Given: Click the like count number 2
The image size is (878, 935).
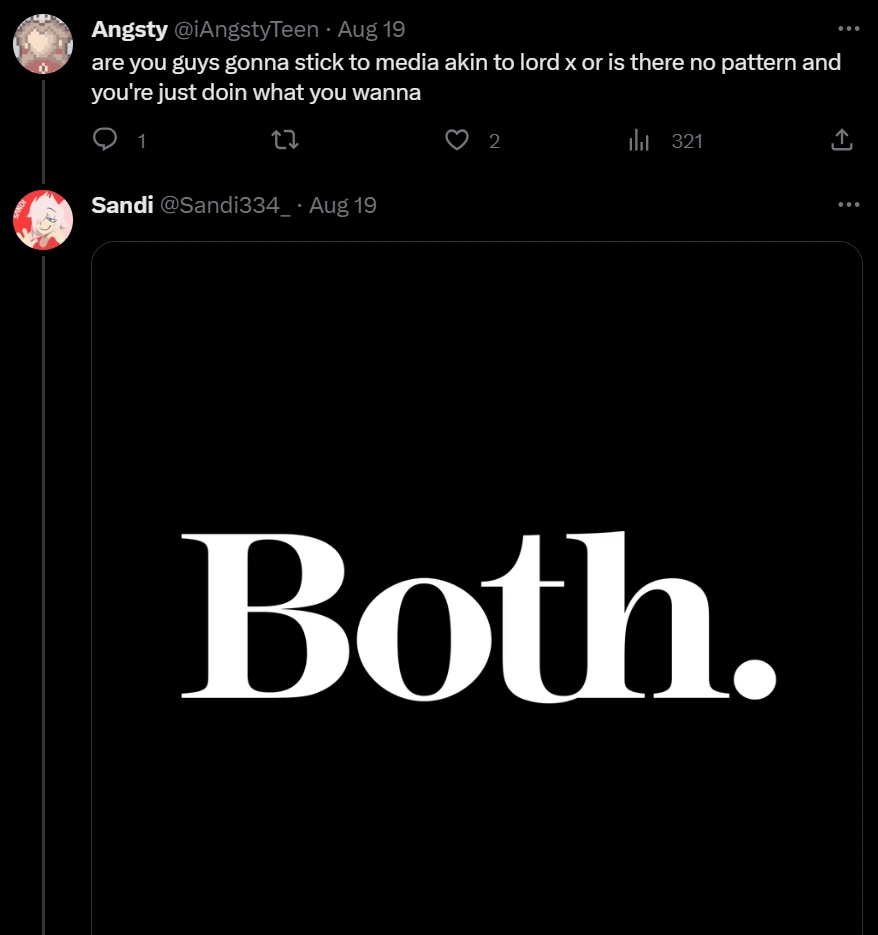Looking at the screenshot, I should 494,141.
